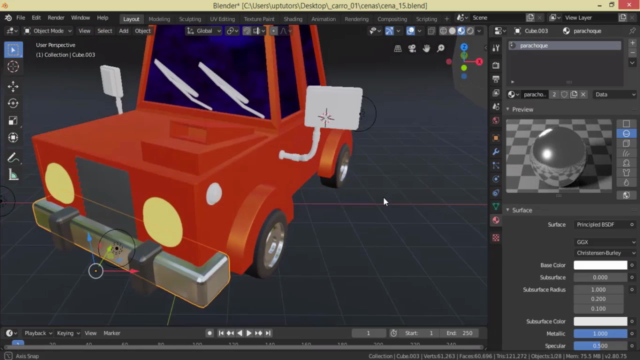Toggle gizmo visibility

[389, 31]
